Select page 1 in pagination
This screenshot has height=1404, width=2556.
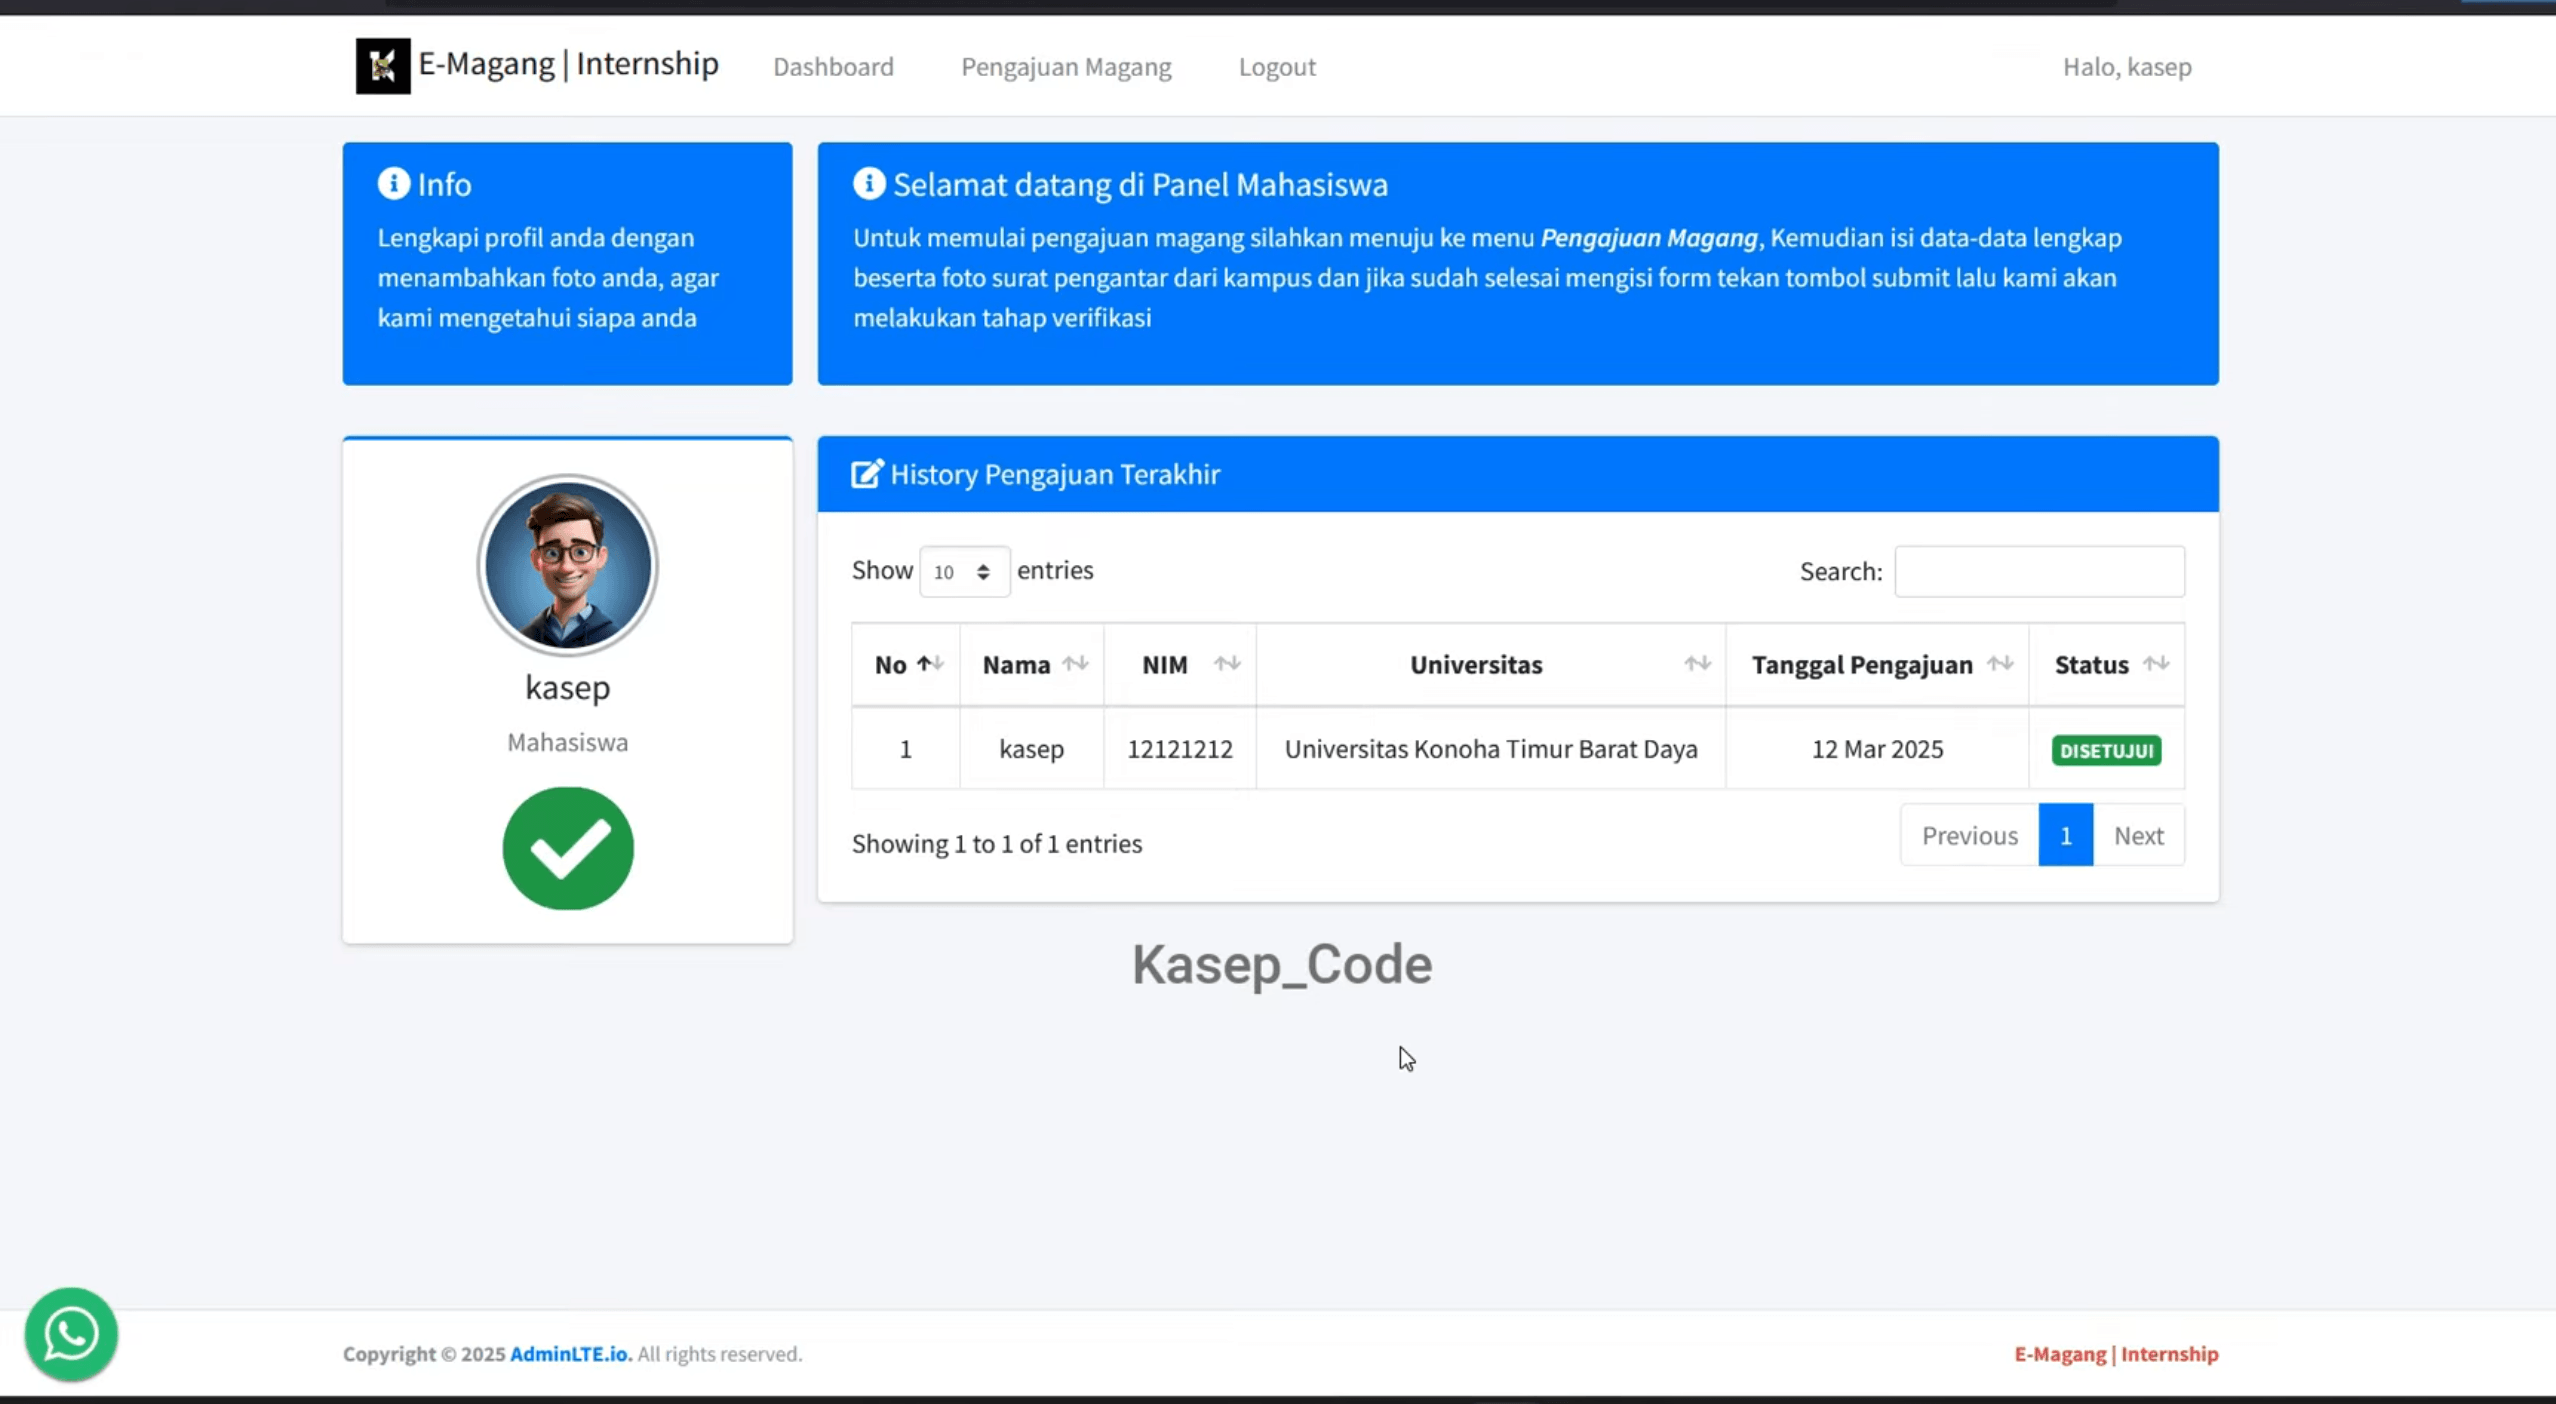[2065, 835]
